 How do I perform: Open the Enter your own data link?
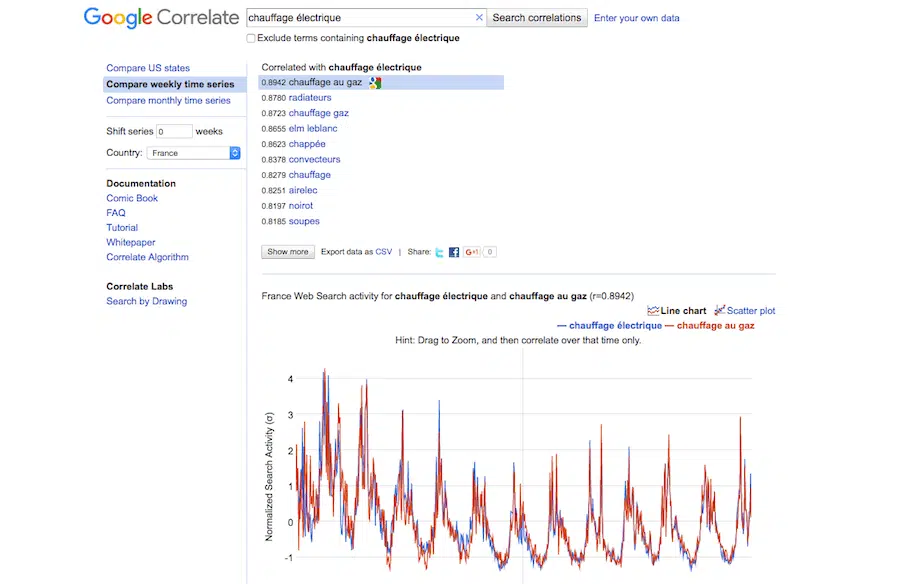tap(636, 18)
